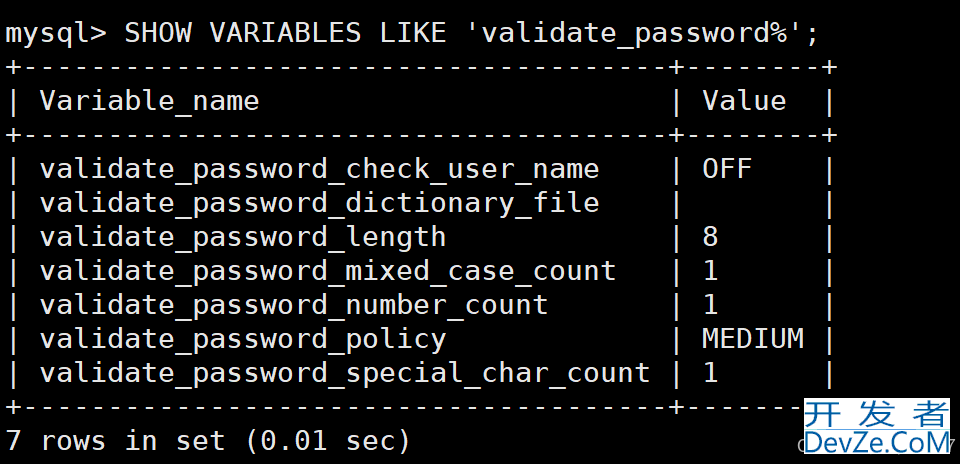
Task: Click the DevZe.CoM watermark logo
Action: 877,442
